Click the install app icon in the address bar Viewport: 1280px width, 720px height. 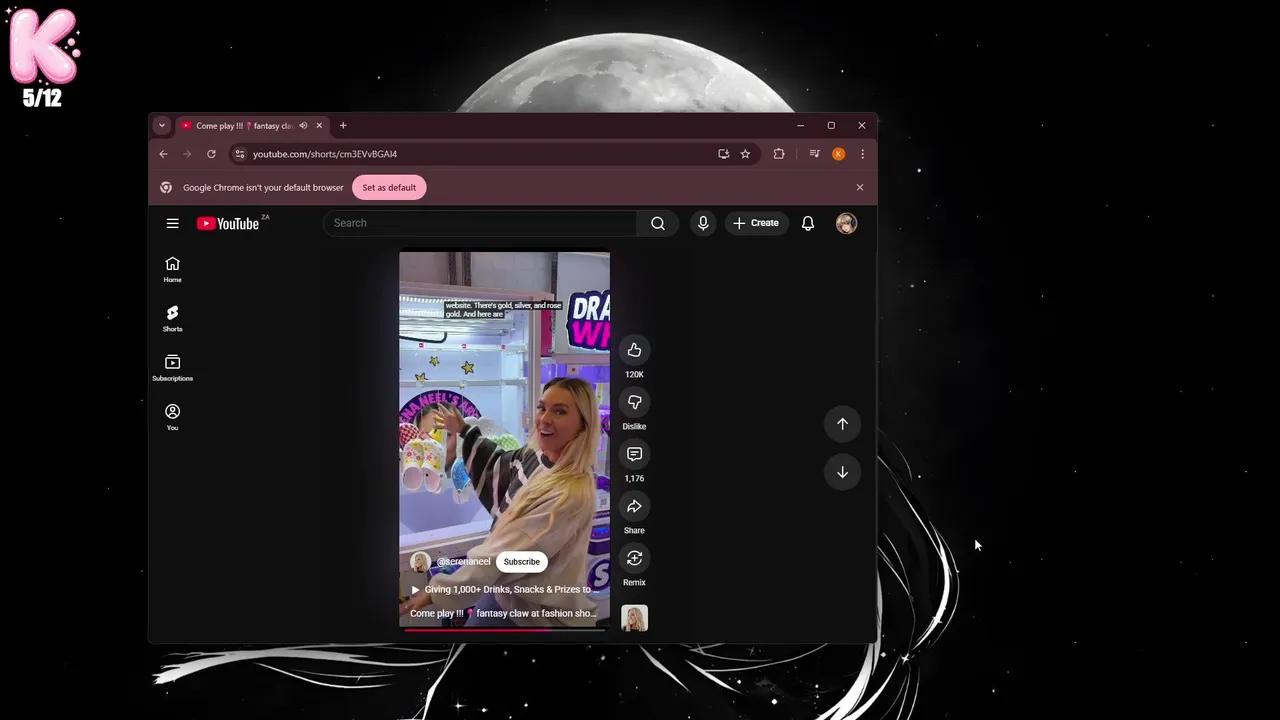click(x=723, y=154)
